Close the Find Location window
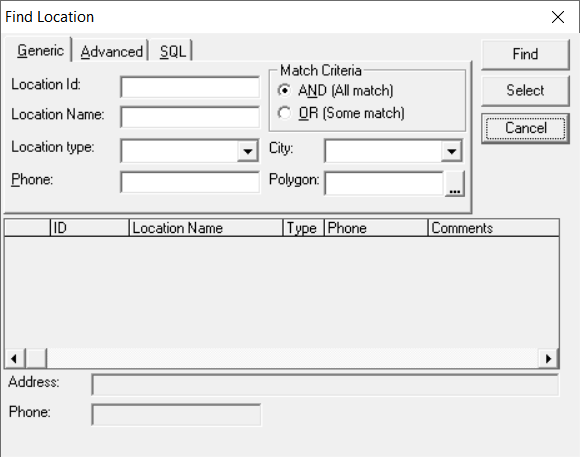The width and height of the screenshot is (580, 457). point(558,17)
